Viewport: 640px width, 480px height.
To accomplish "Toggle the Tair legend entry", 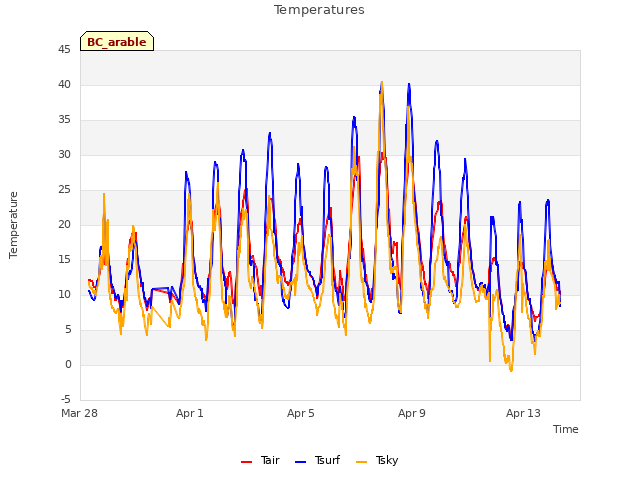I will (260, 460).
